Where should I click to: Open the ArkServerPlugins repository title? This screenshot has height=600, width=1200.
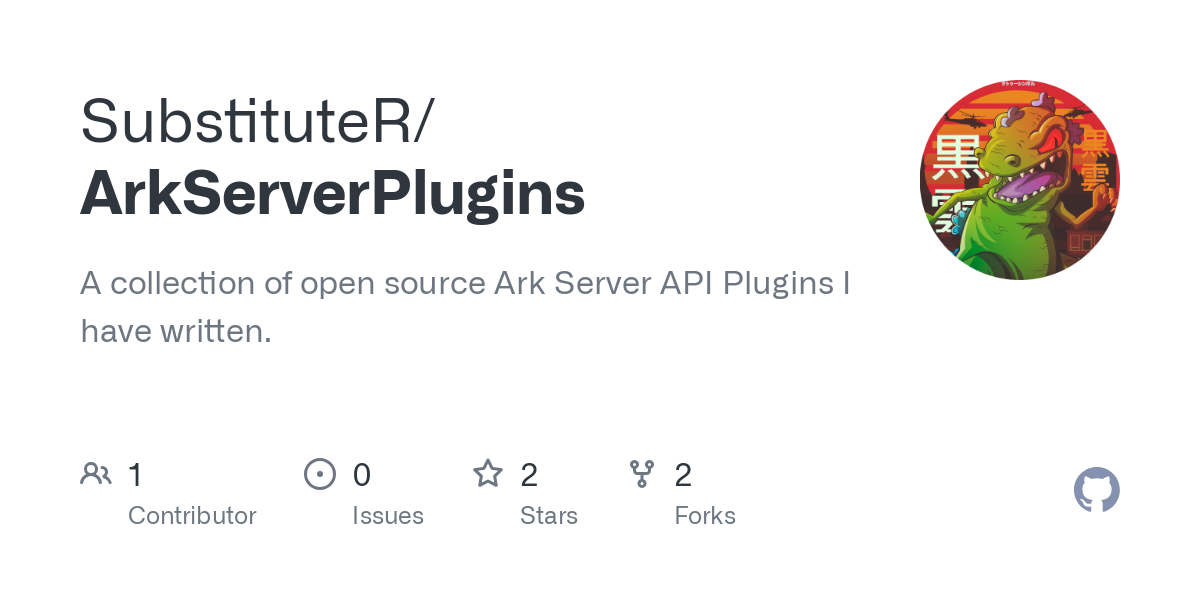333,194
